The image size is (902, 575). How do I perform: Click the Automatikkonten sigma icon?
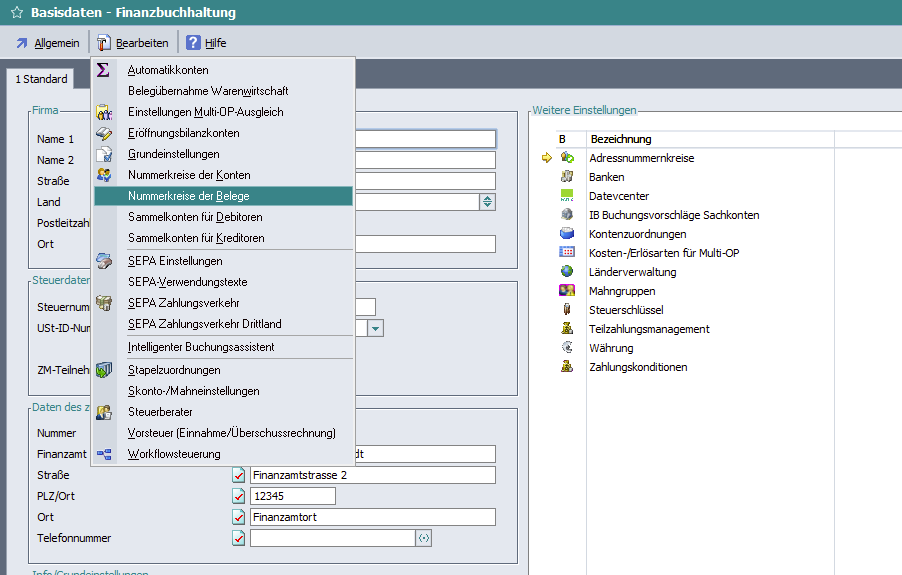pos(104,70)
